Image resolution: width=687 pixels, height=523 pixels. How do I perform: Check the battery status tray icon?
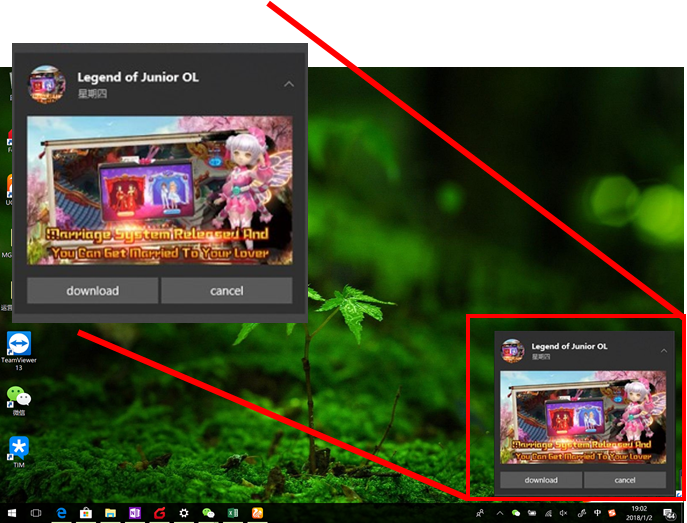pyautogui.click(x=532, y=513)
